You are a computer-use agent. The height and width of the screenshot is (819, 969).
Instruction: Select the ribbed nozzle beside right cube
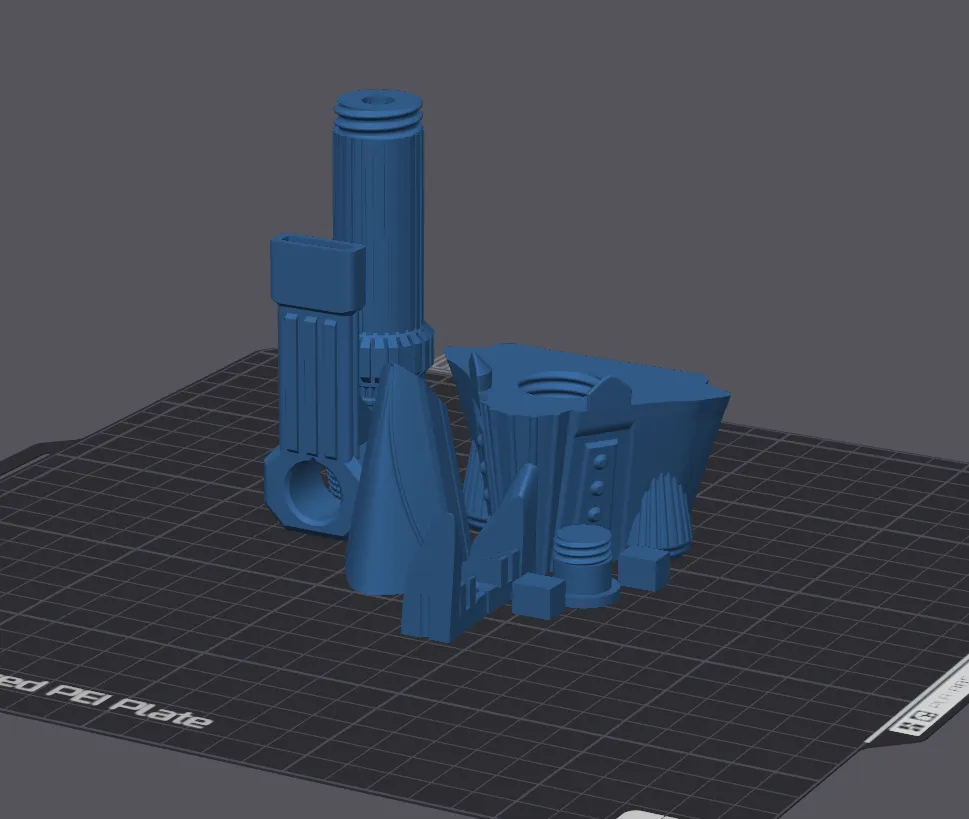click(664, 513)
